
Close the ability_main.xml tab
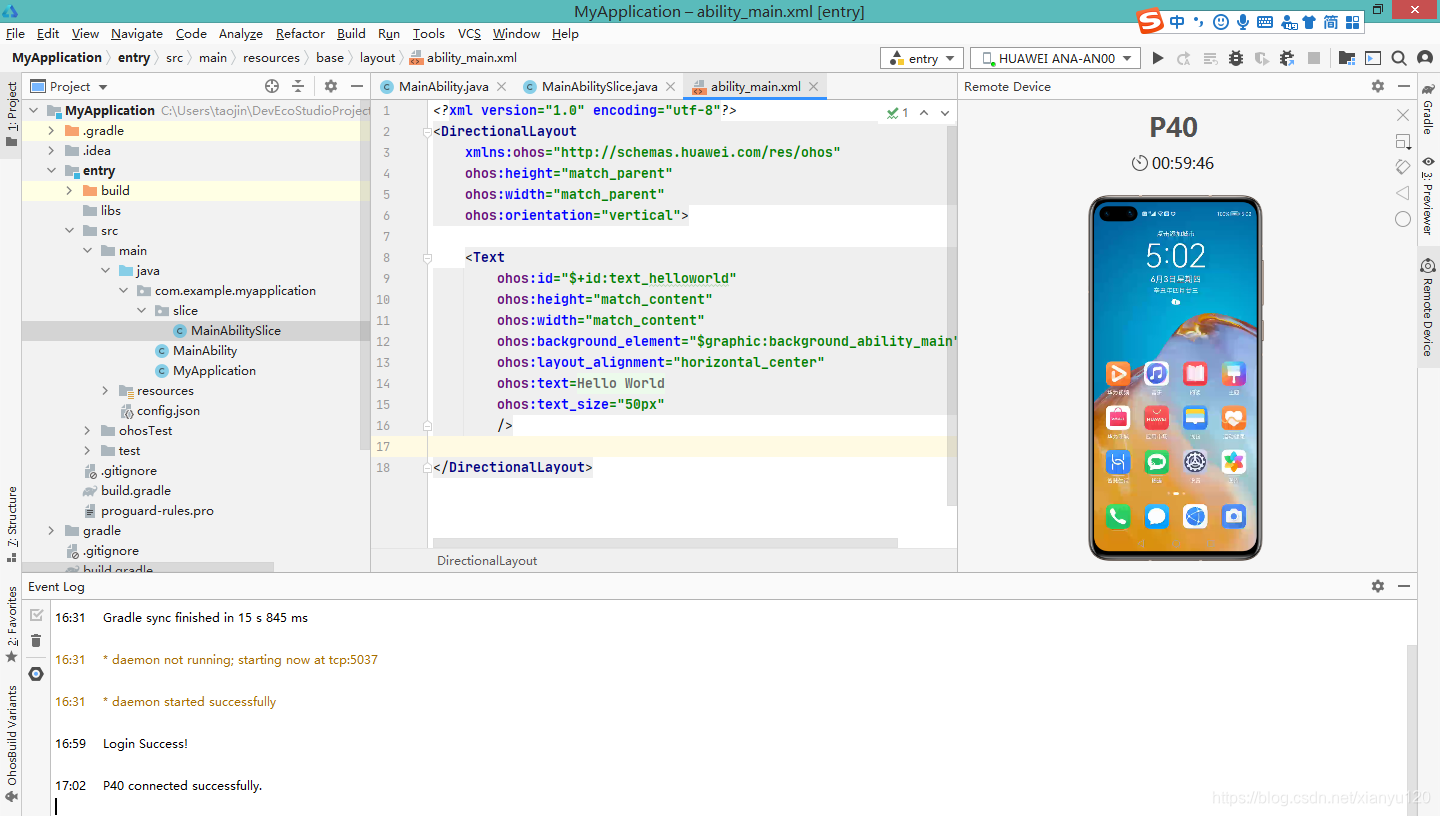click(x=813, y=86)
